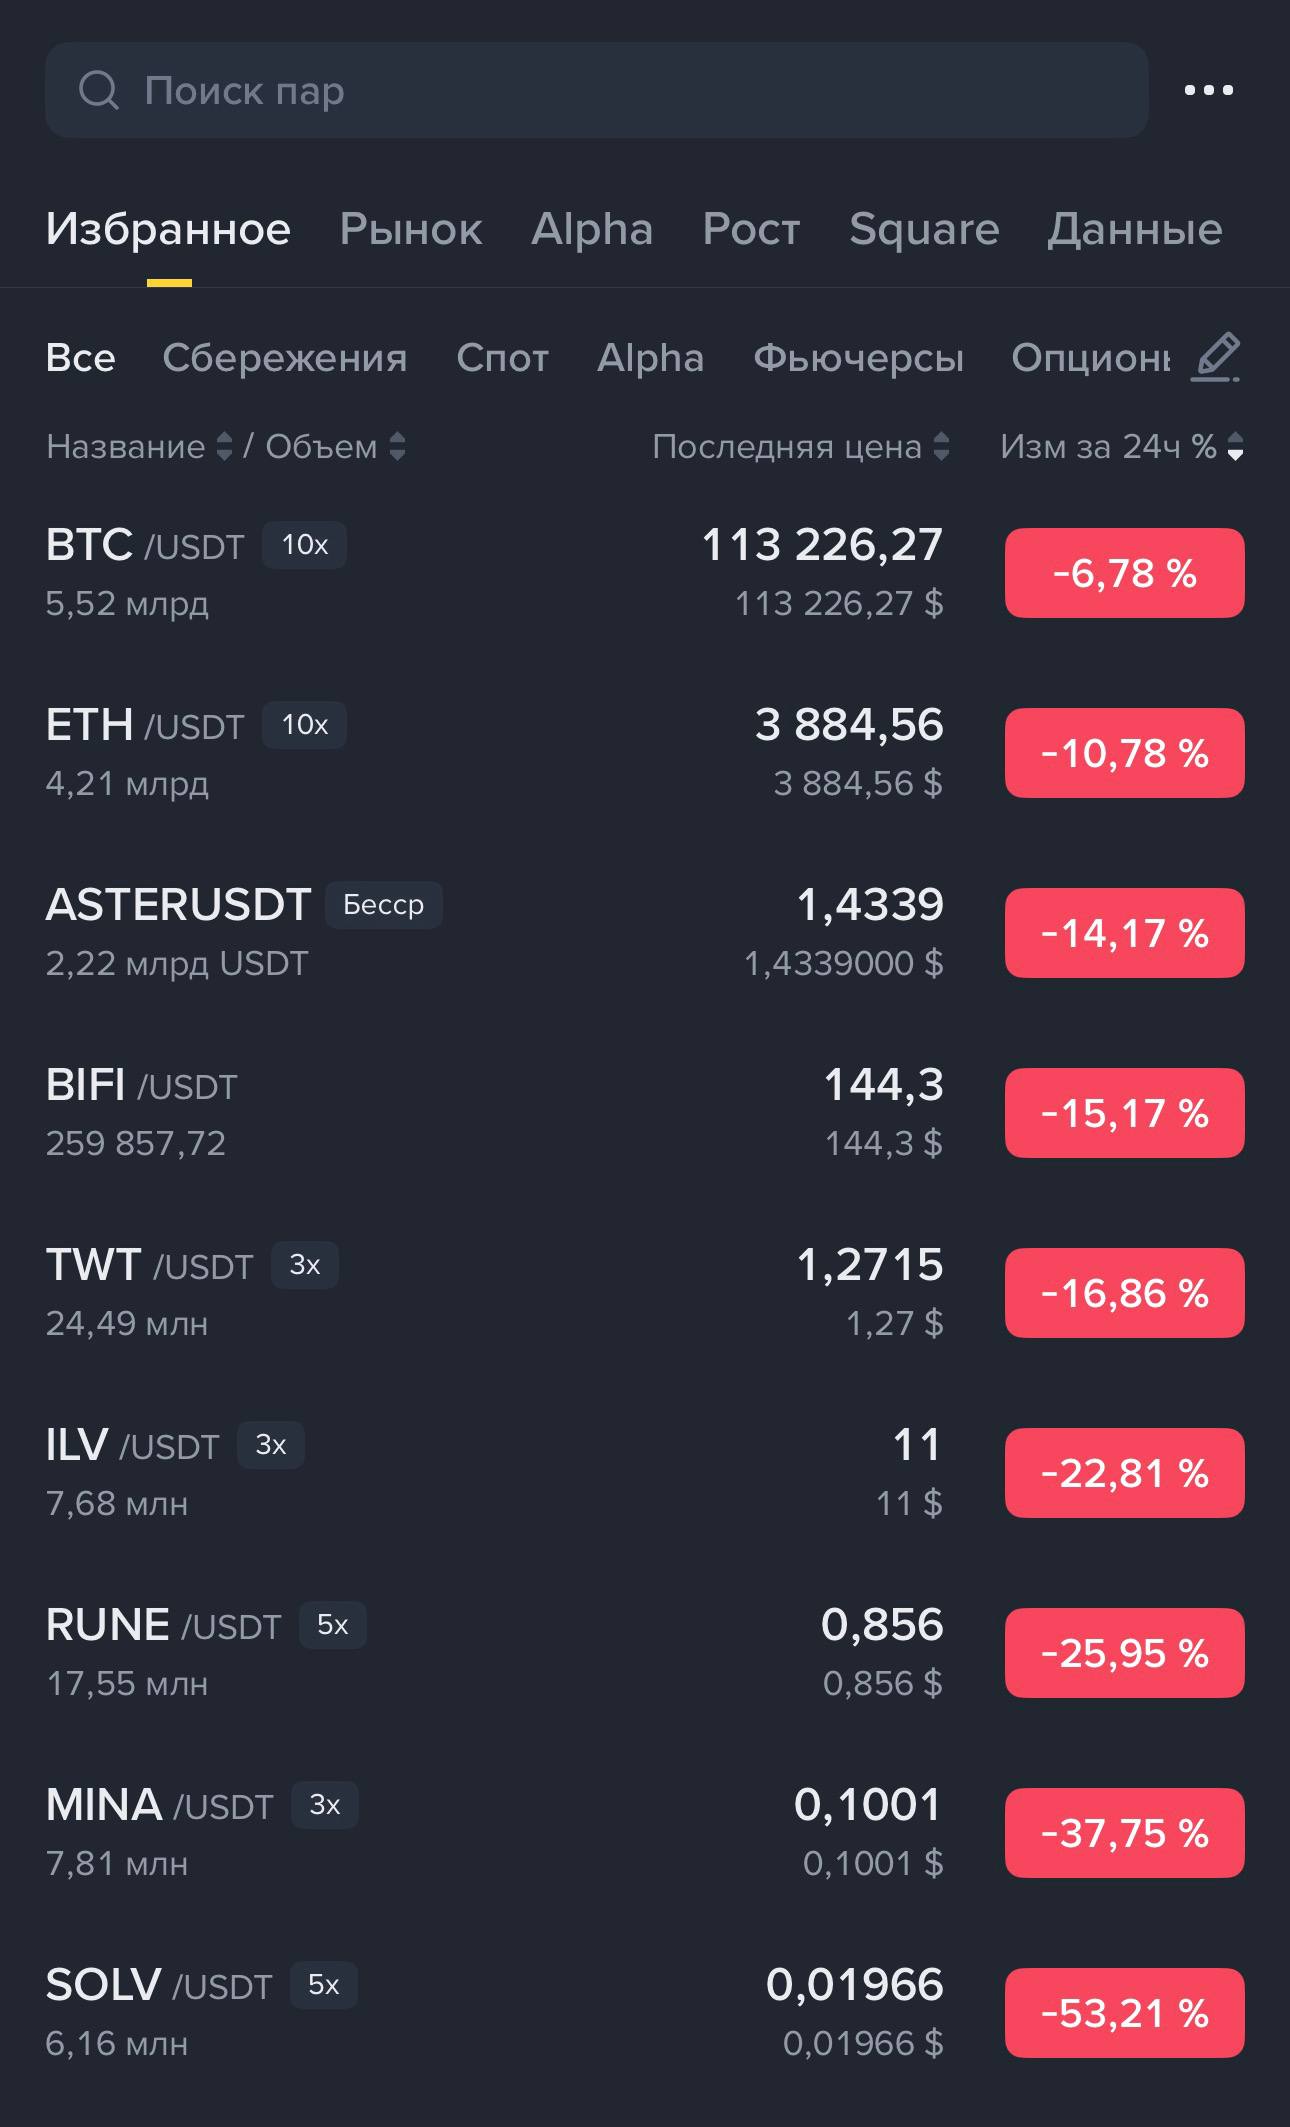
Task: Tap the 3x badge next to MINA
Action: coord(324,1805)
